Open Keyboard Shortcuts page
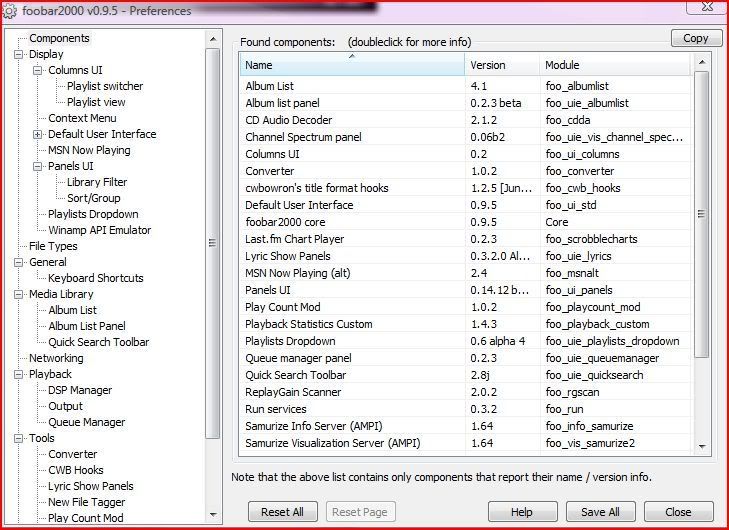The image size is (729, 530). 95,278
